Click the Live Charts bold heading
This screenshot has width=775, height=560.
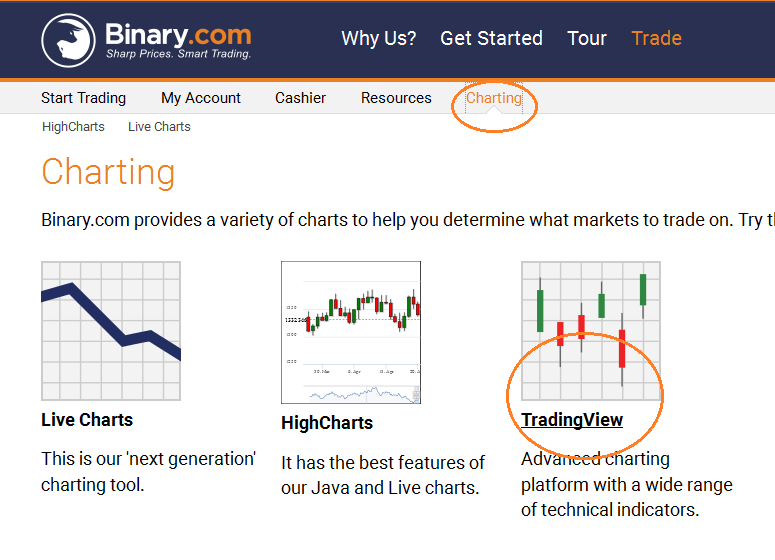pos(87,420)
